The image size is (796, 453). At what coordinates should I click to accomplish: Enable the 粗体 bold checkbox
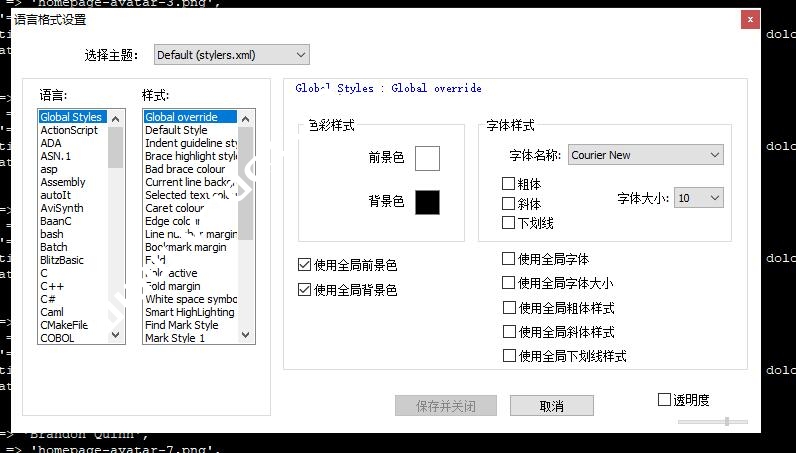coord(509,184)
